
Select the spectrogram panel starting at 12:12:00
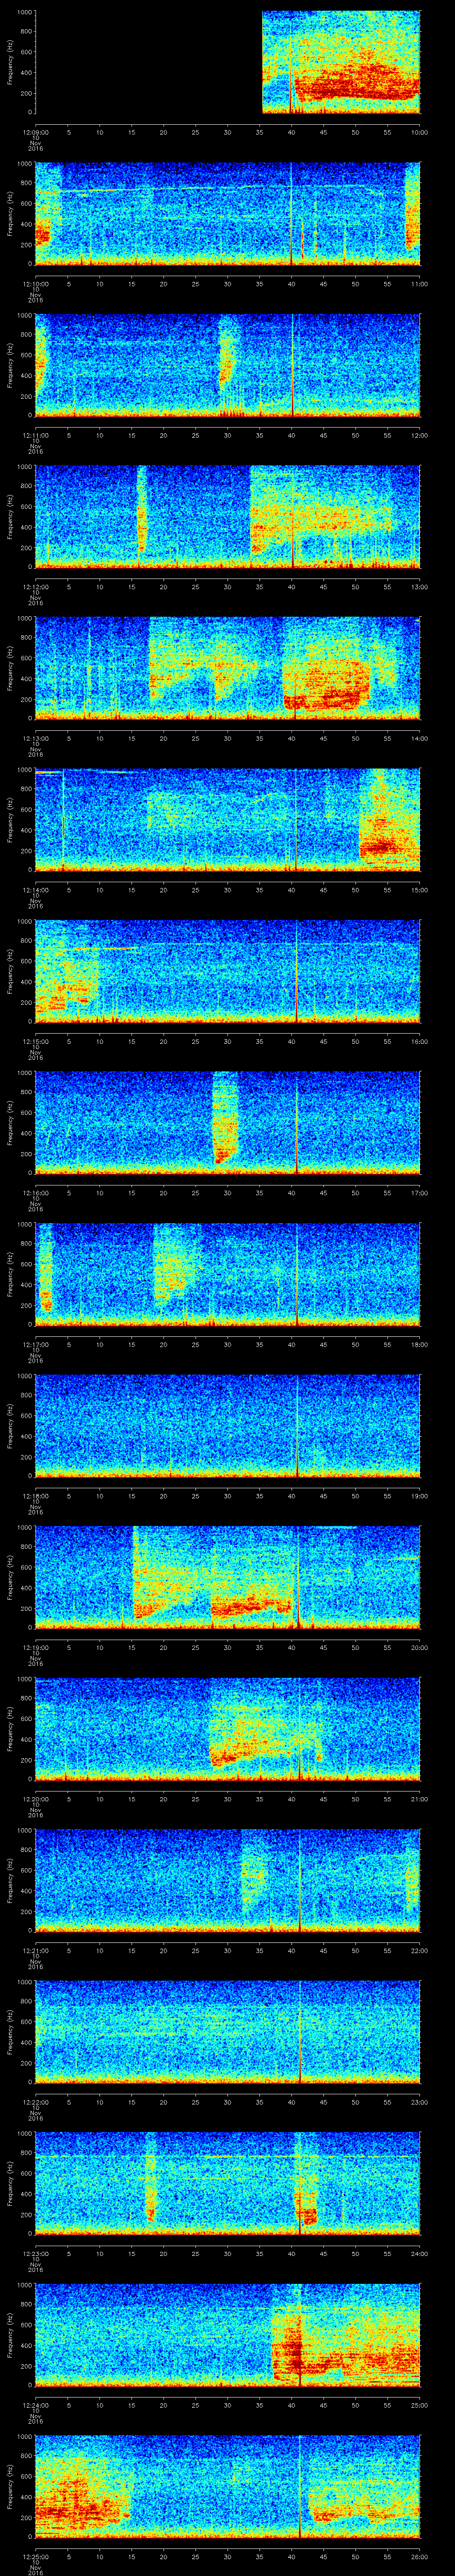click(x=227, y=517)
